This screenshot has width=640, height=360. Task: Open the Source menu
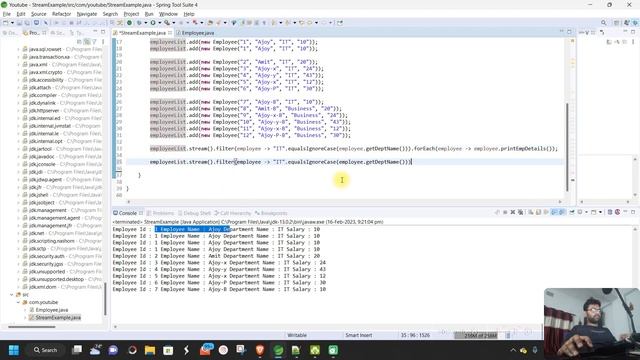pos(39,14)
